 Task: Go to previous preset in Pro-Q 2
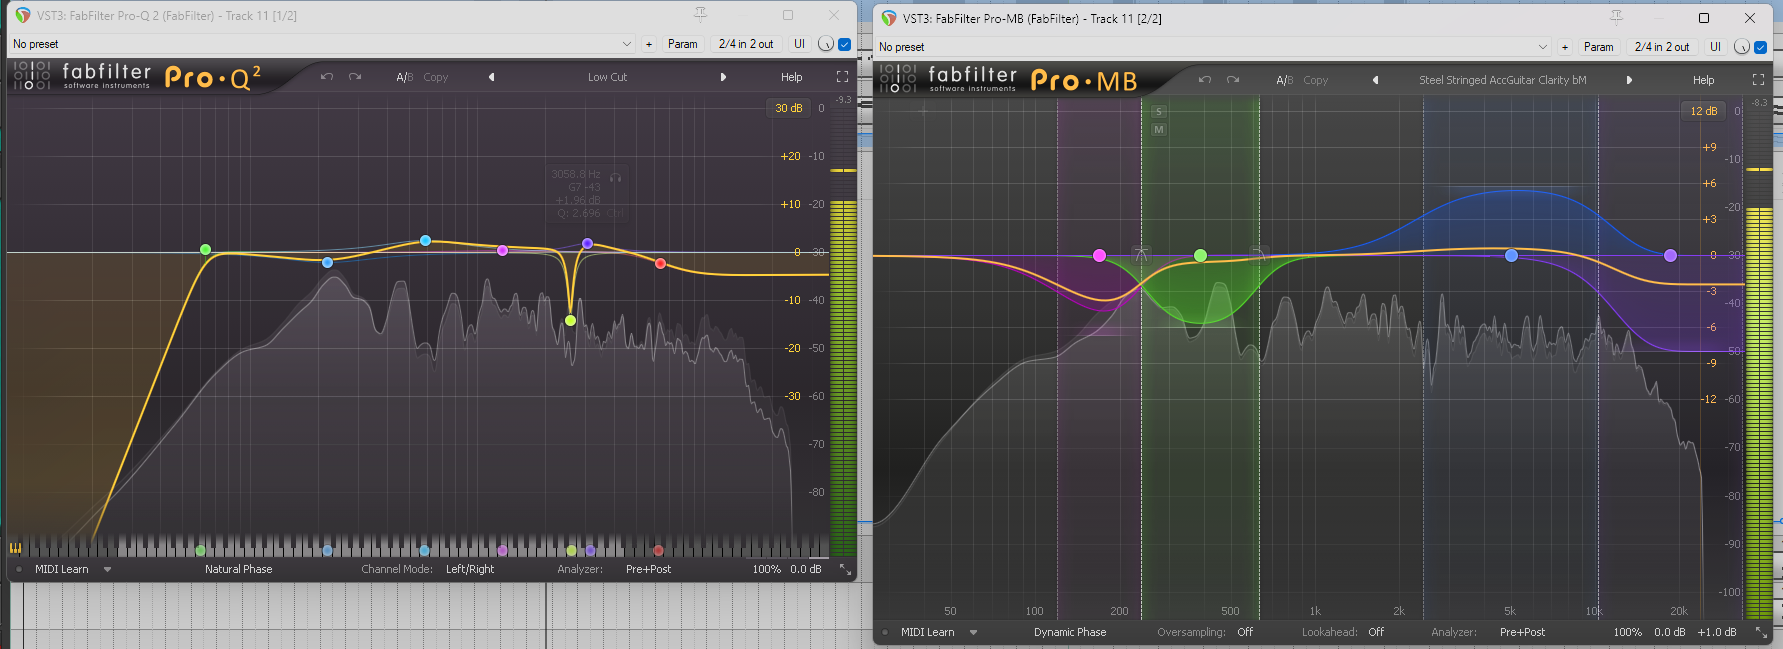click(491, 77)
